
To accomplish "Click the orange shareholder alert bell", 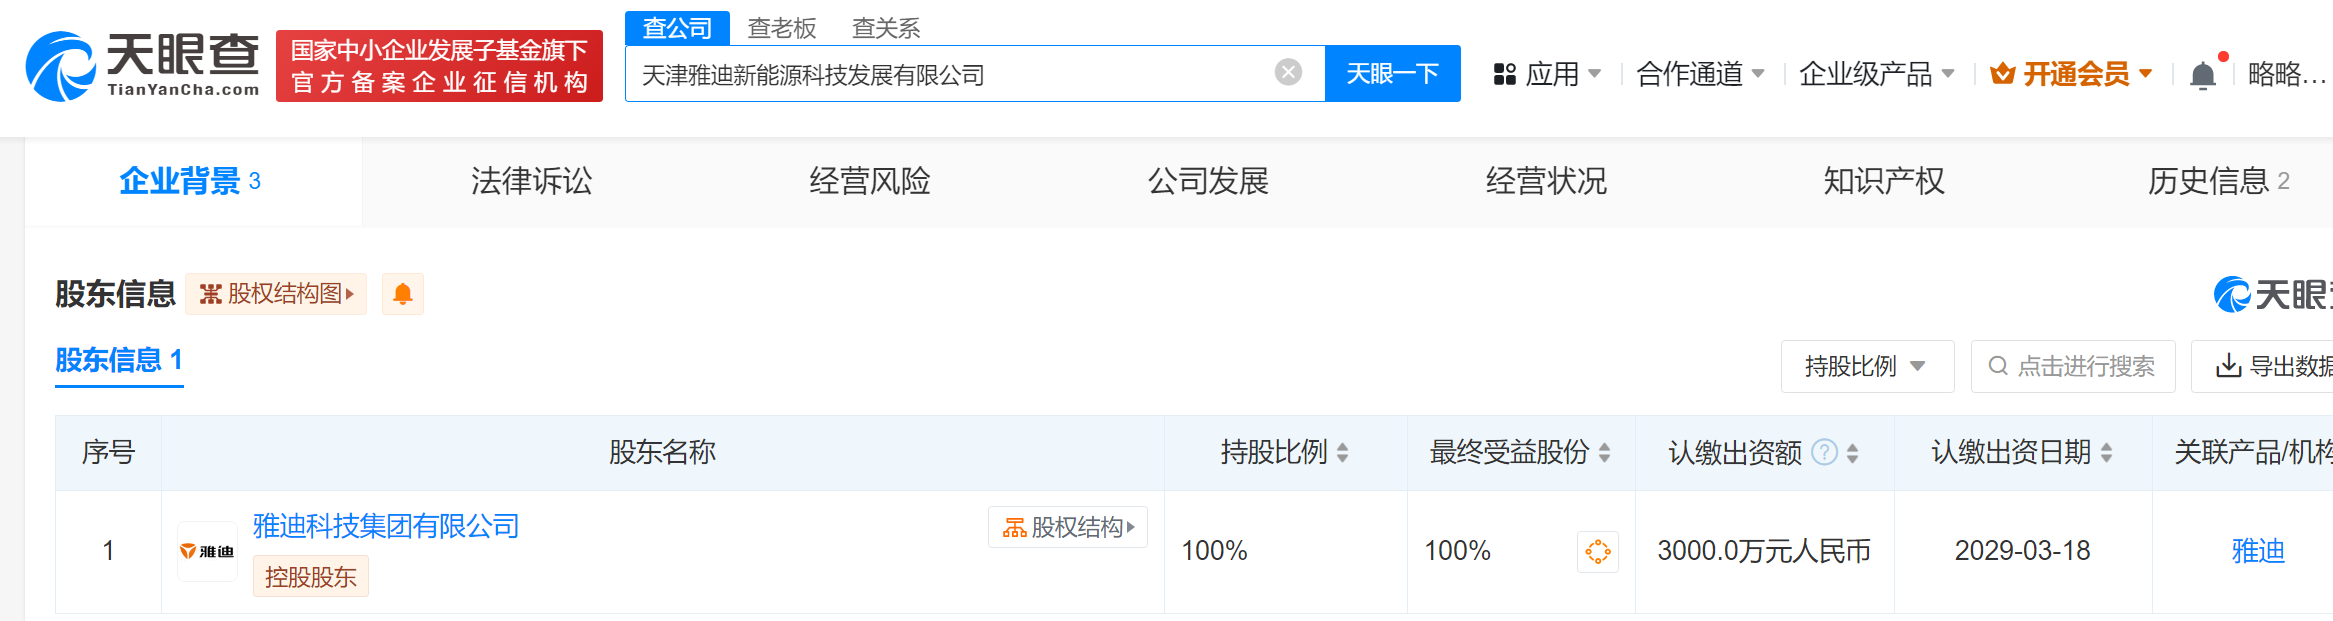I will point(403,294).
